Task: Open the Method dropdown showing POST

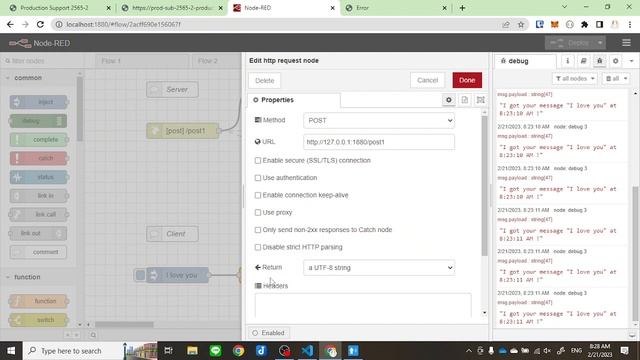Action: pyautogui.click(x=379, y=120)
